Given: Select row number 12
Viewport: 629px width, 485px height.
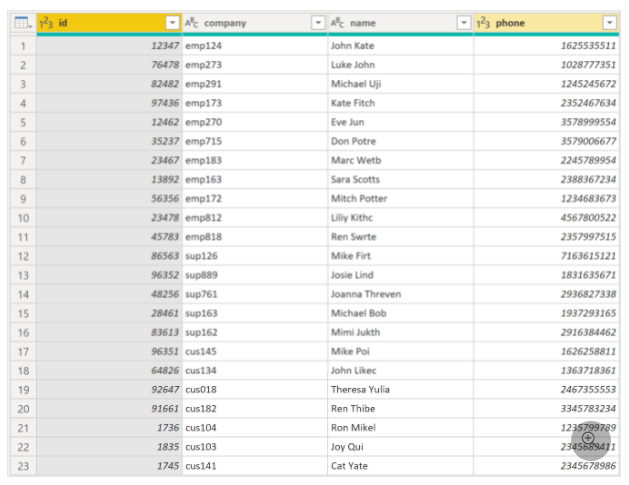Looking at the screenshot, I should click(23, 256).
